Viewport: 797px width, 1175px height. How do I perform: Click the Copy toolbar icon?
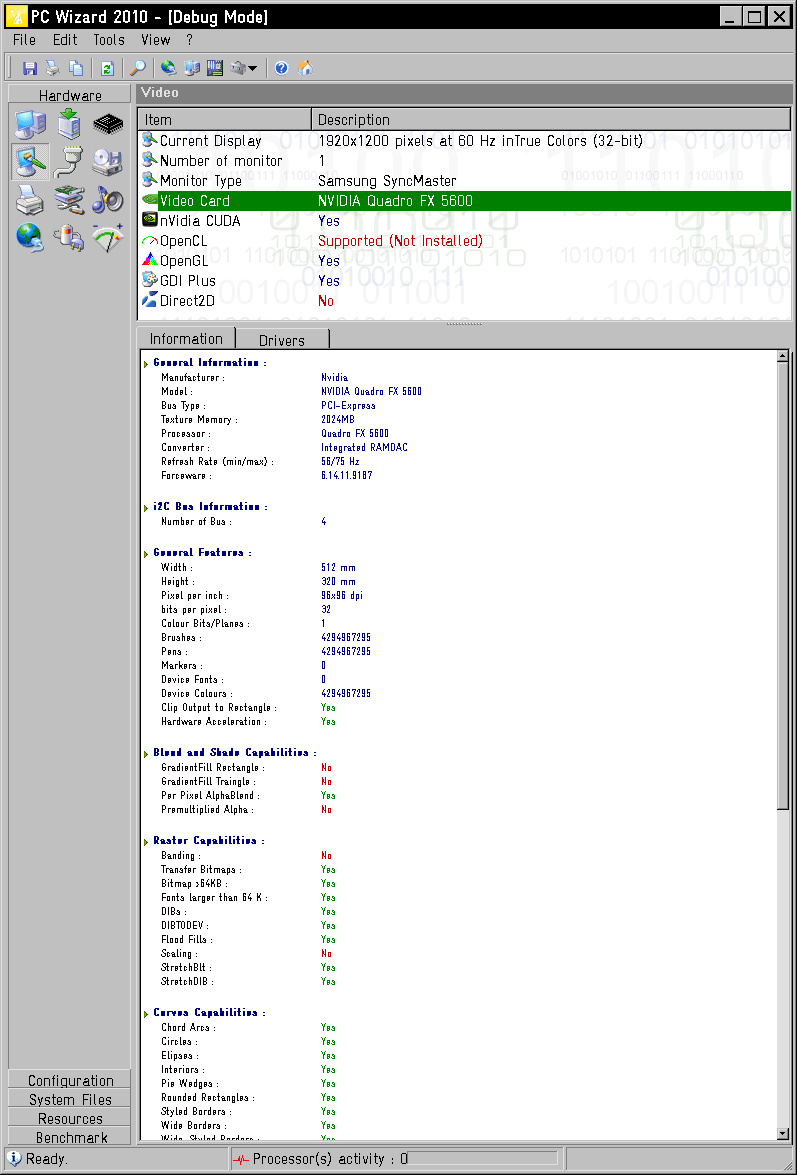point(76,68)
